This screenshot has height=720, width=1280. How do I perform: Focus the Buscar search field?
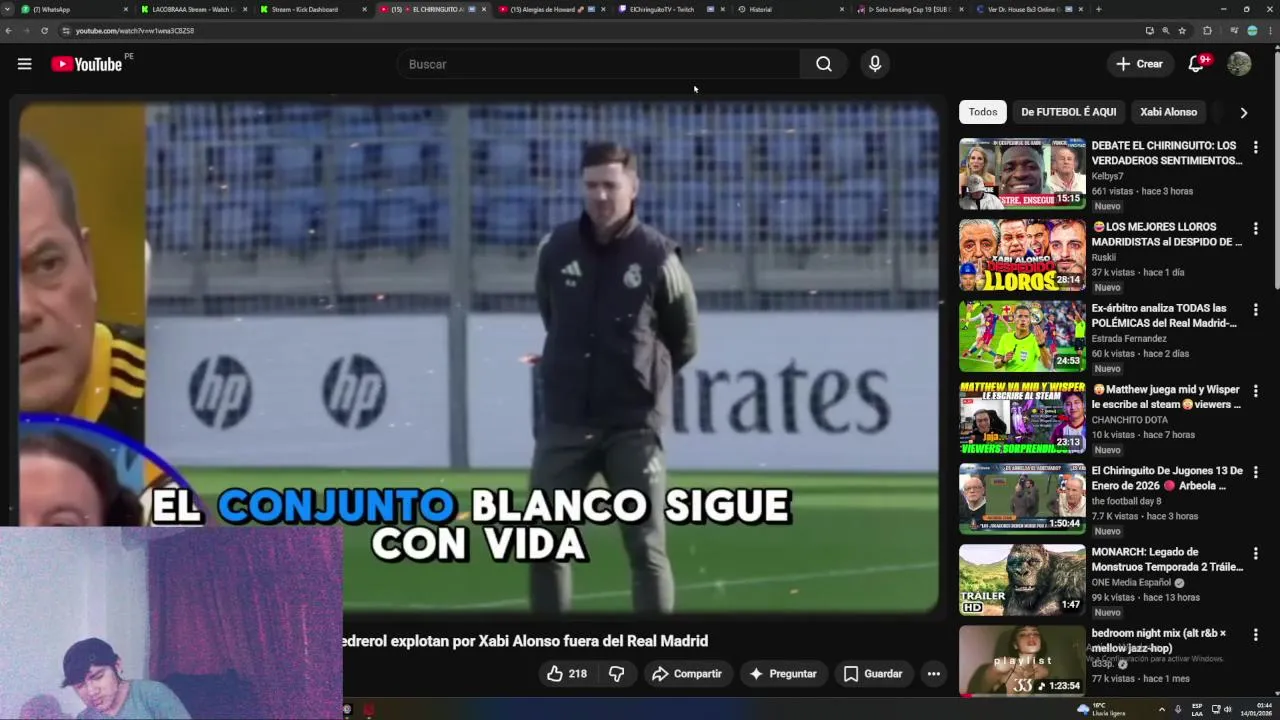pos(598,64)
